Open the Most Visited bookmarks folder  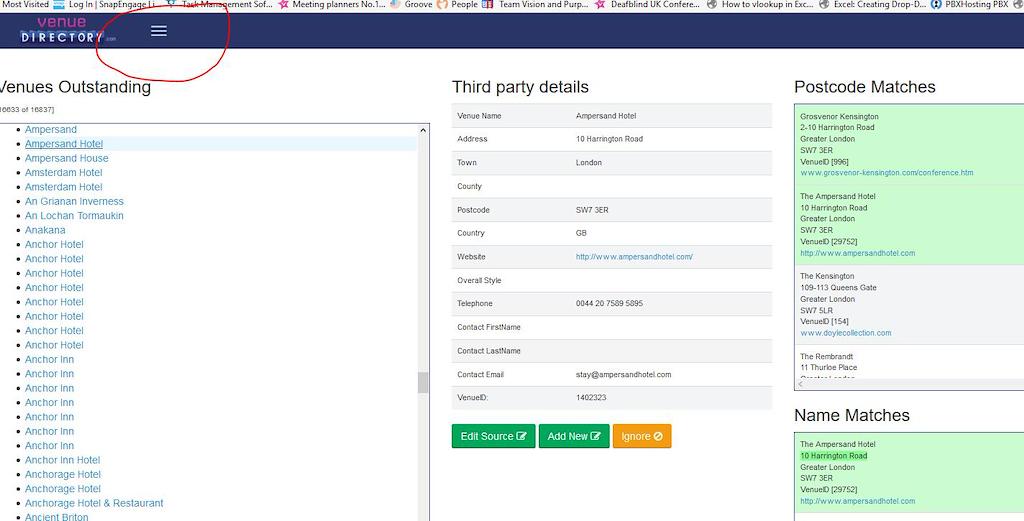tap(25, 4)
